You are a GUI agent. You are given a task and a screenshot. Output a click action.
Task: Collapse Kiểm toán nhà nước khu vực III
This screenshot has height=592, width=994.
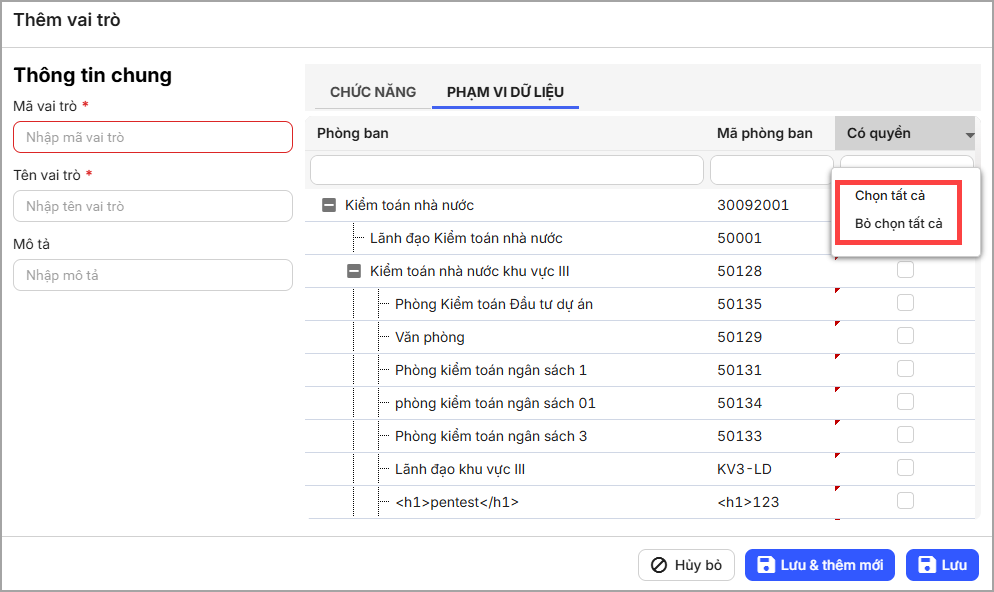(x=353, y=271)
